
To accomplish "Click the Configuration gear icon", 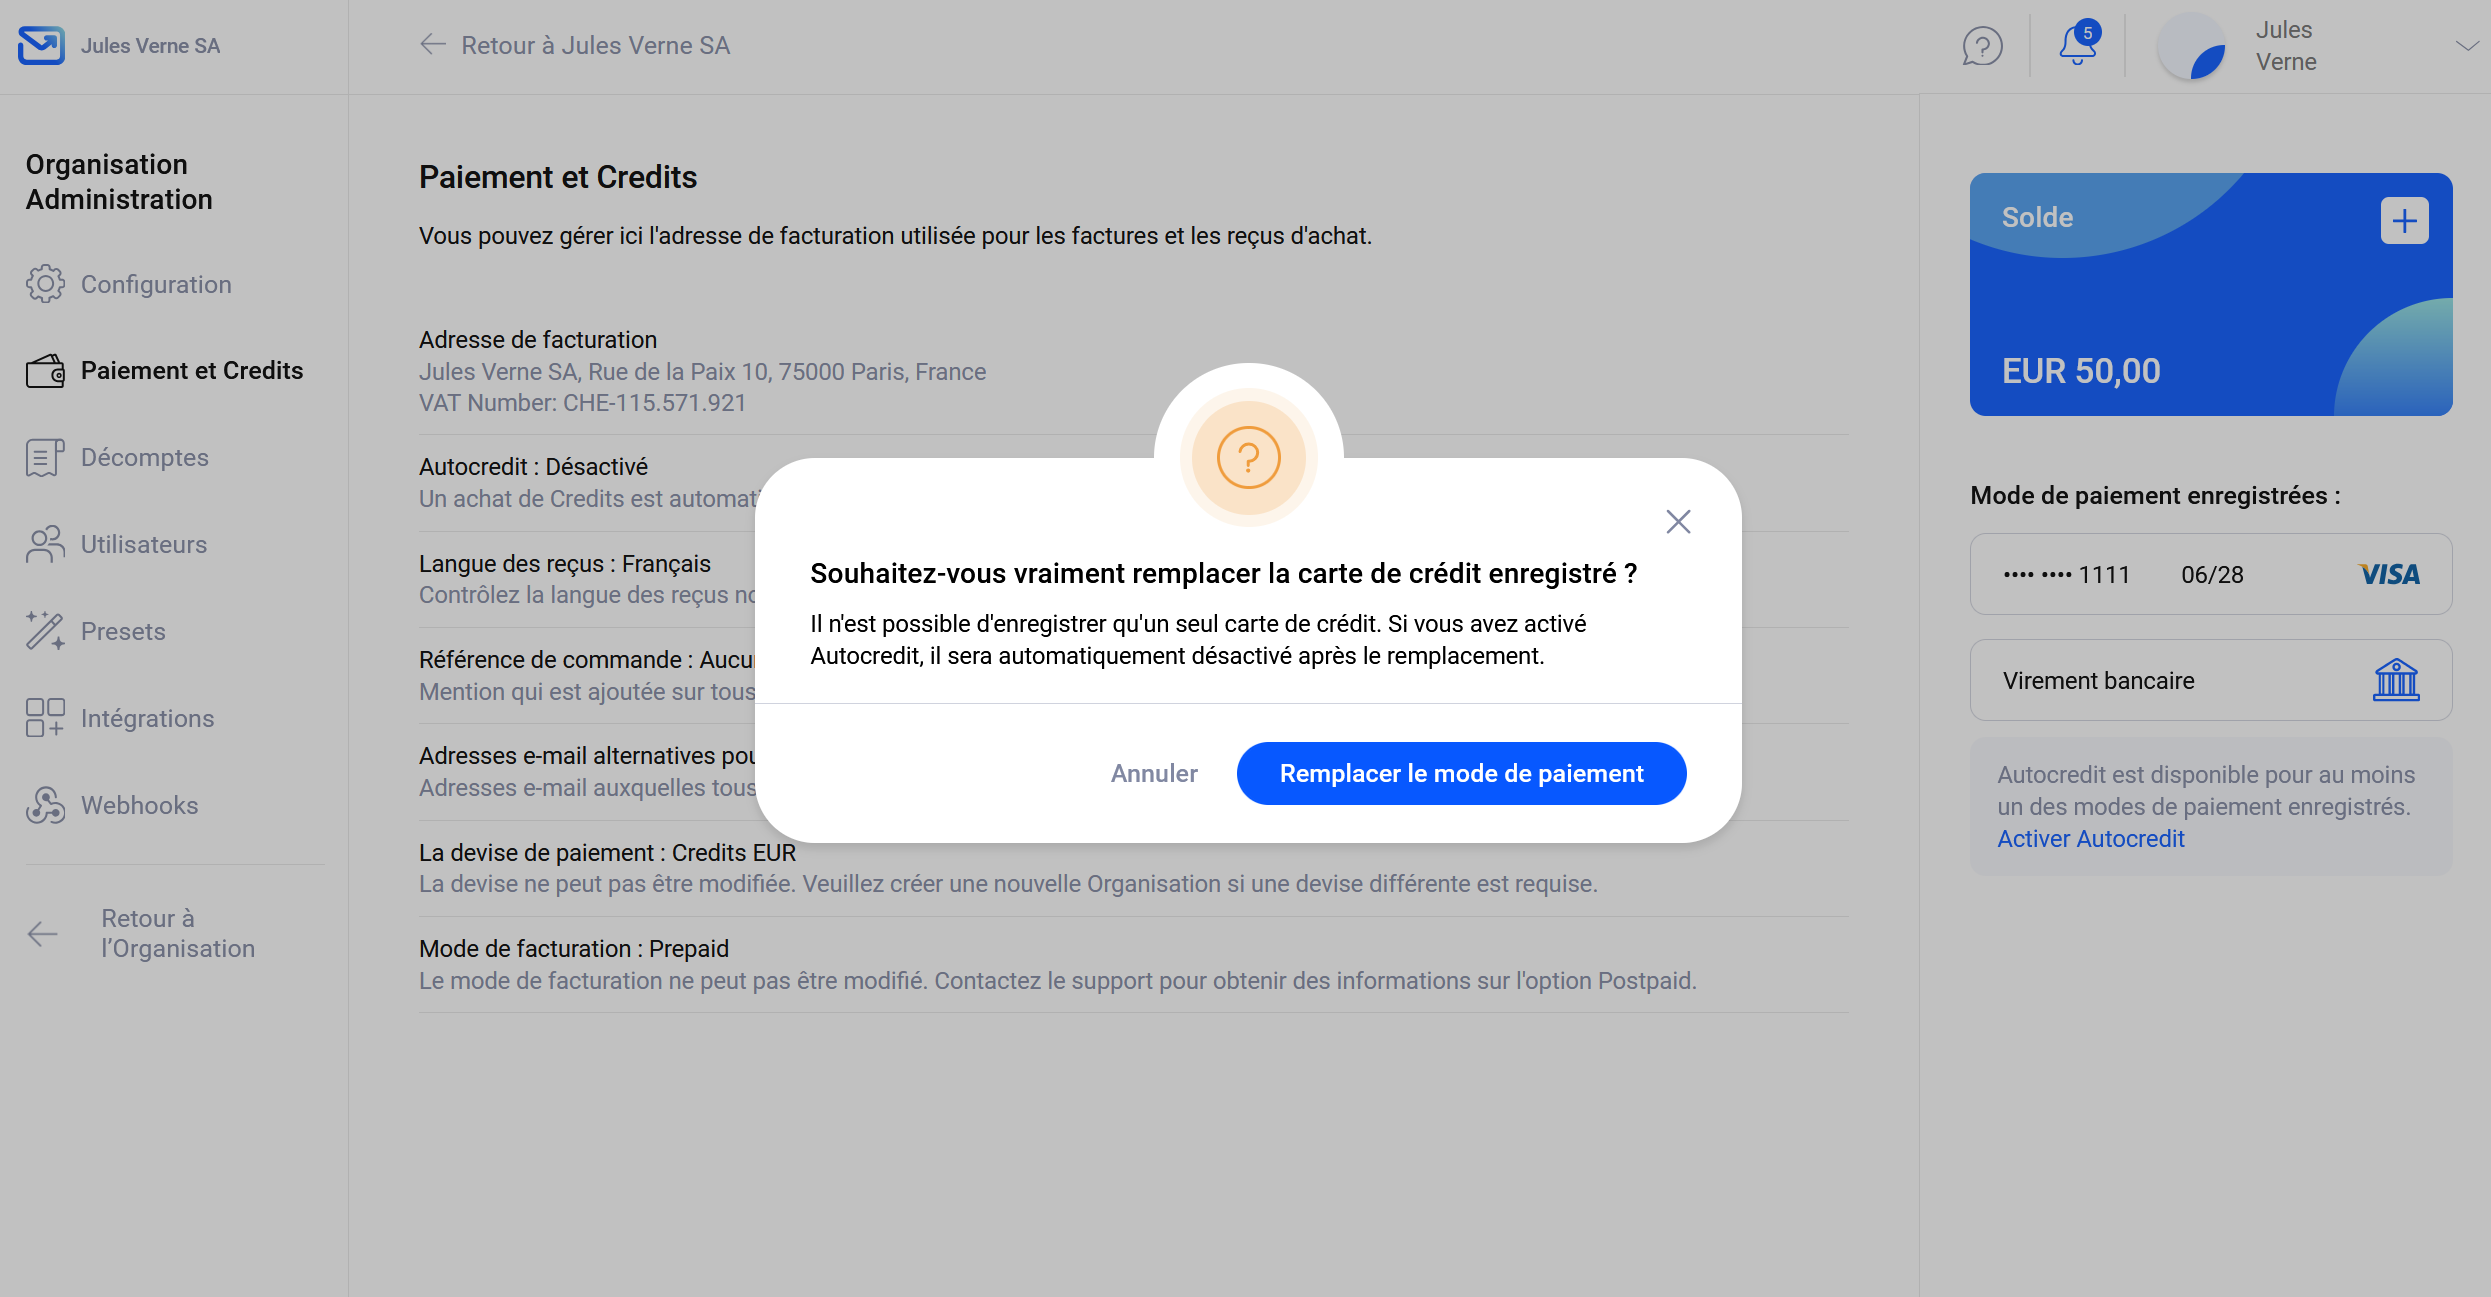I will pos(45,284).
